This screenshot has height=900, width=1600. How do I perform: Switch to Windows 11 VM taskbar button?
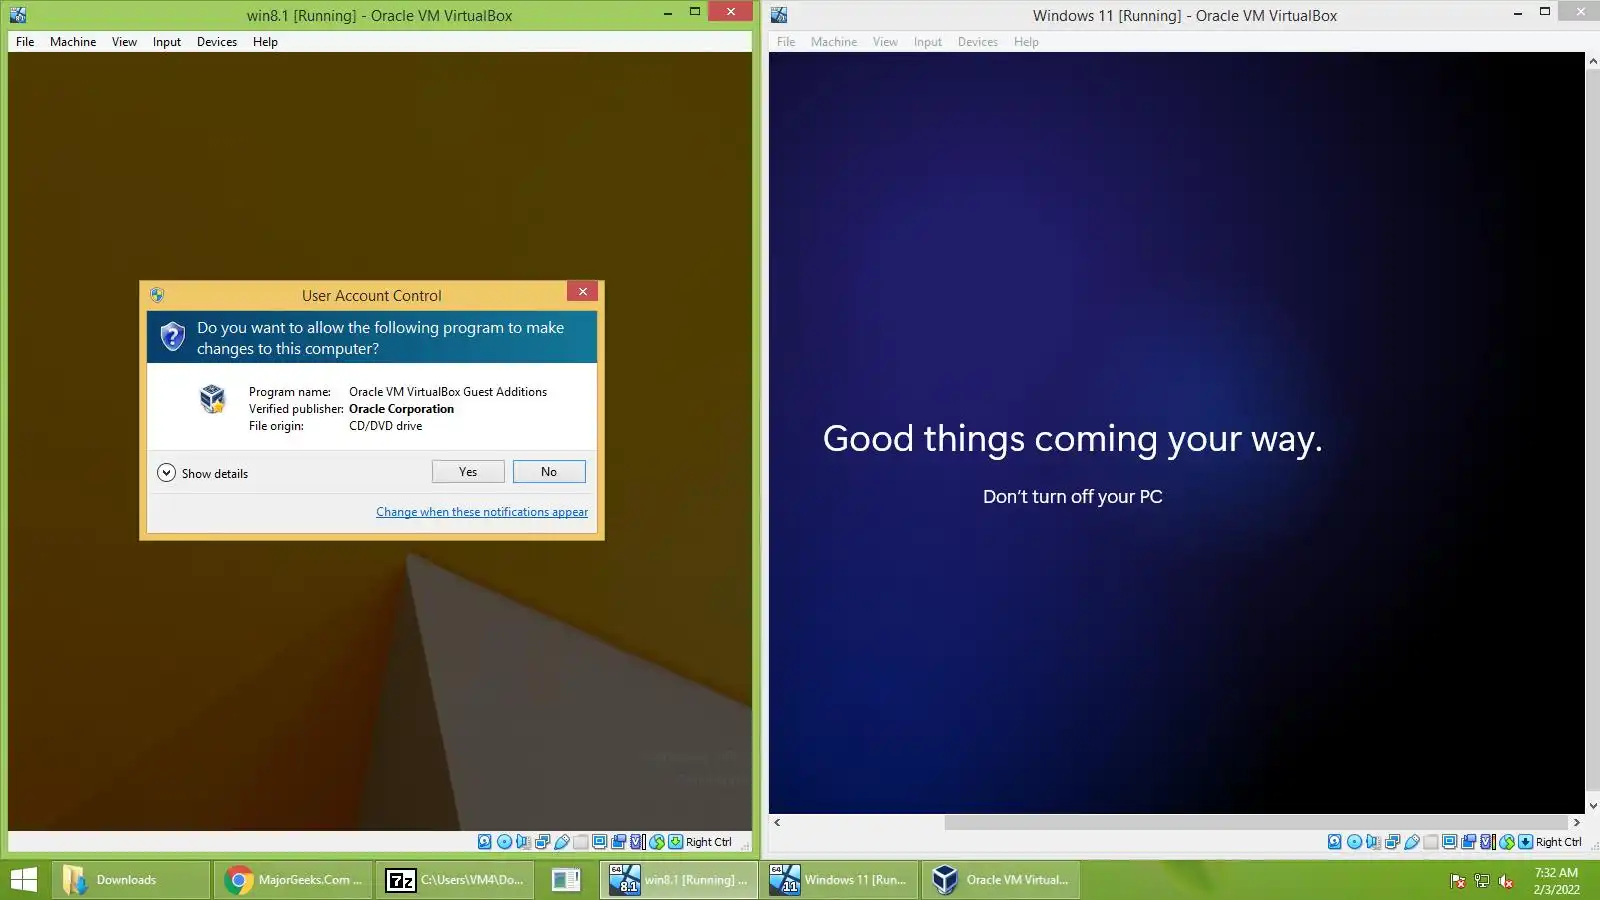coord(840,880)
